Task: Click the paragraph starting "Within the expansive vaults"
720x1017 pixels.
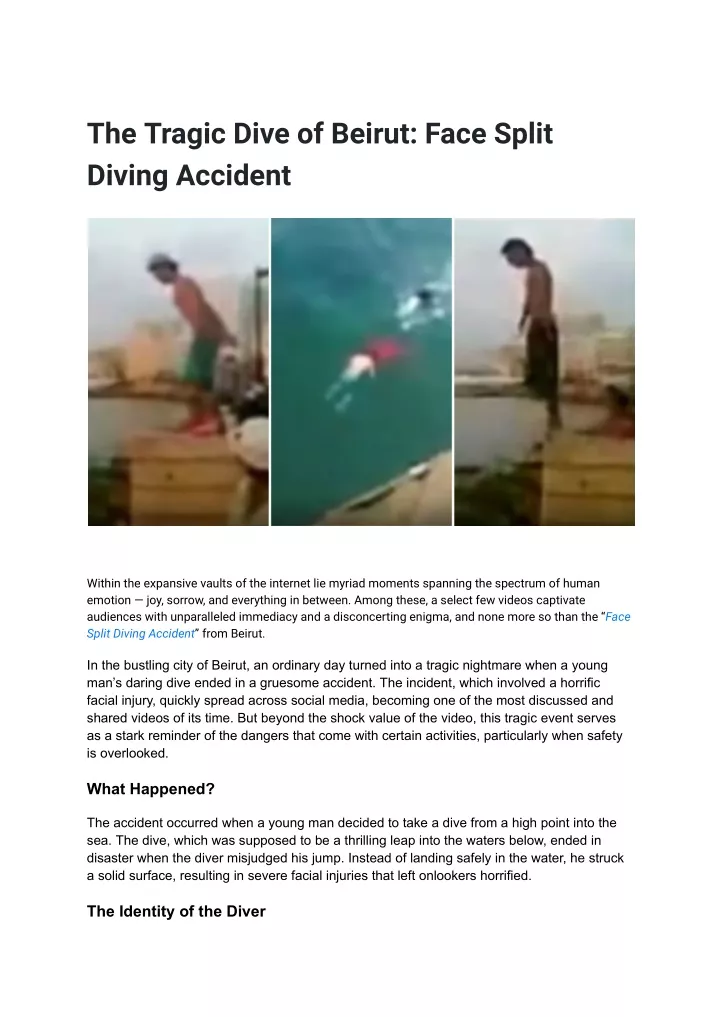Action: [x=359, y=608]
